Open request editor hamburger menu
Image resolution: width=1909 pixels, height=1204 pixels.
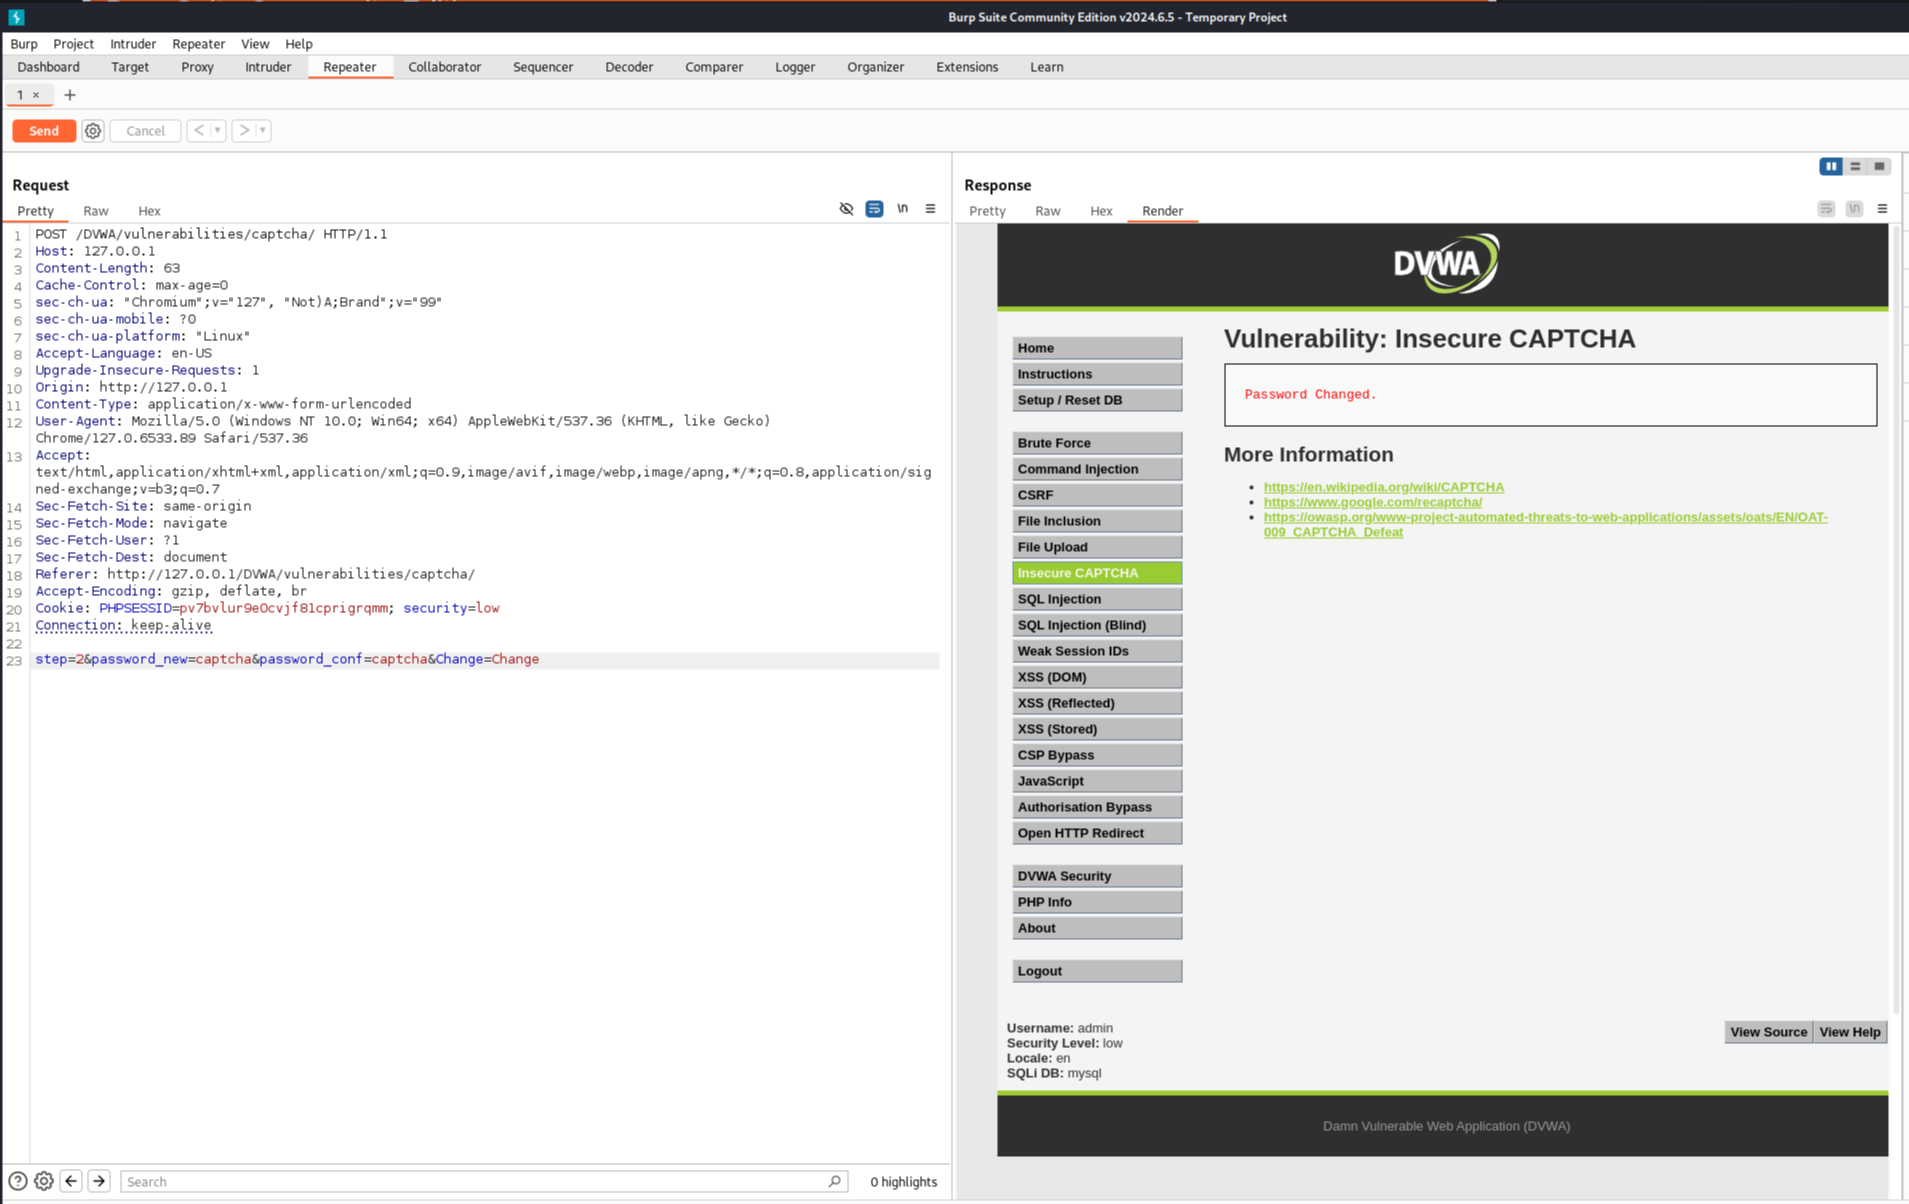tap(930, 209)
